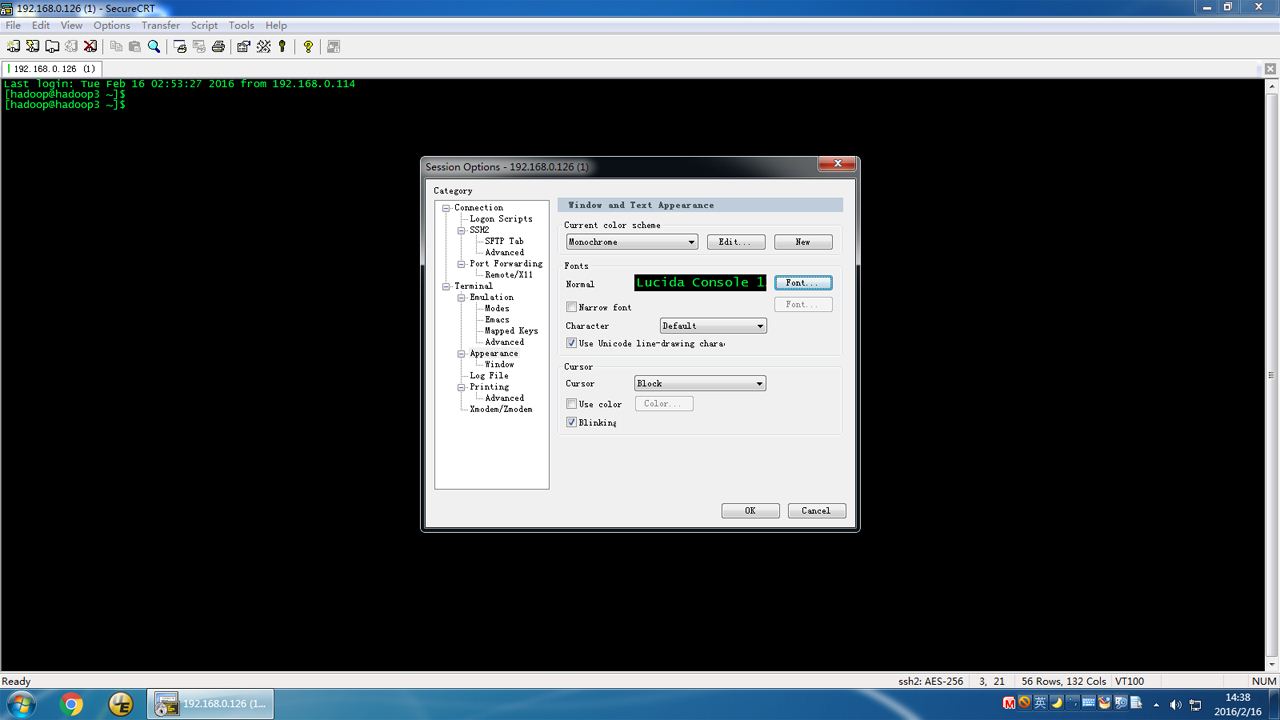Image resolution: width=1280 pixels, height=720 pixels.
Task: Open the Tools menu
Action: tap(242, 25)
